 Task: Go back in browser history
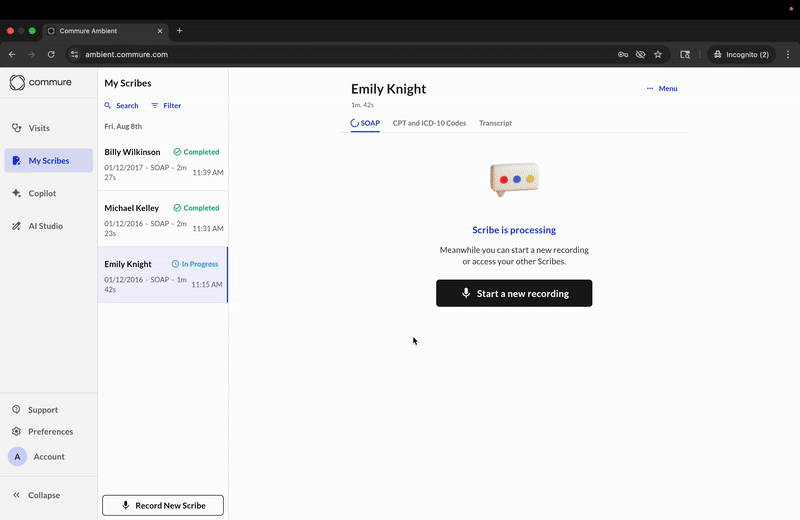[x=12, y=55]
